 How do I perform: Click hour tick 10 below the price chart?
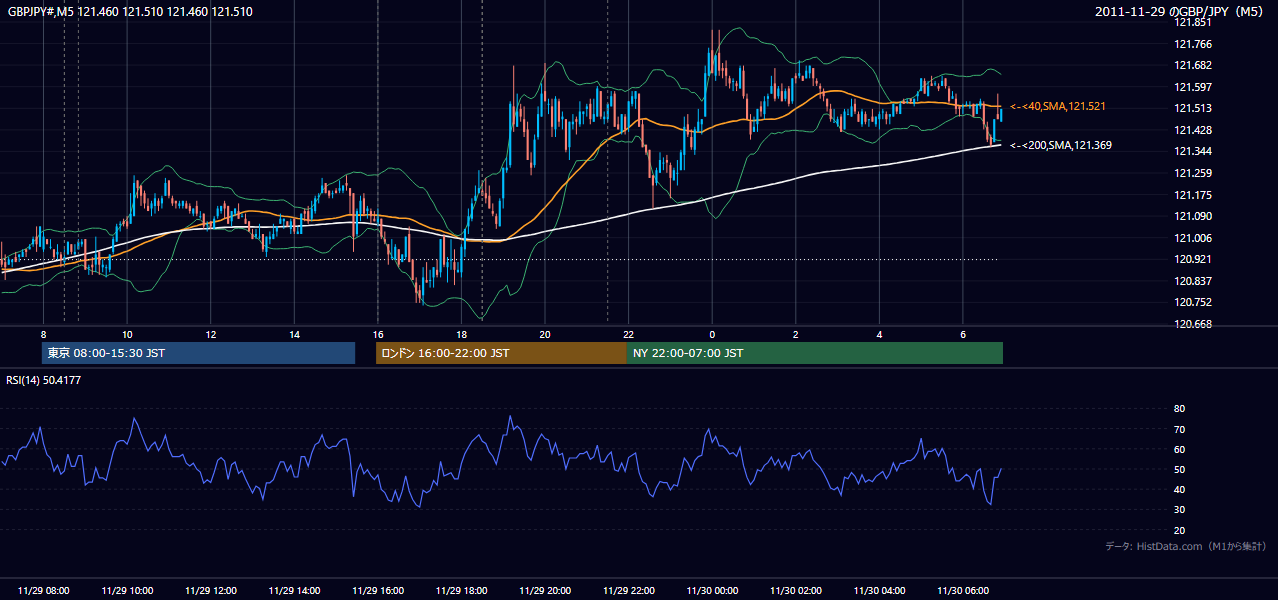click(127, 334)
